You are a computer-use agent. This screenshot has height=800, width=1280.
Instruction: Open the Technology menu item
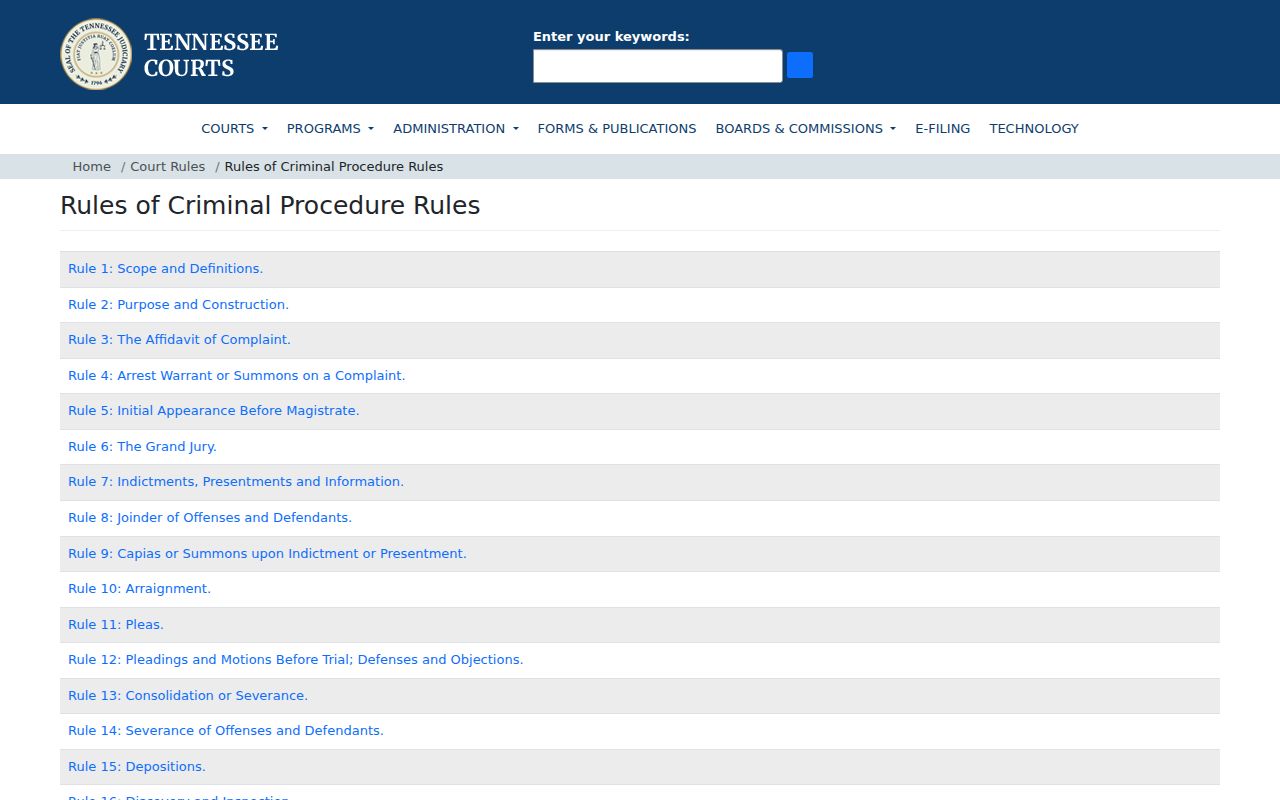[x=1034, y=128]
